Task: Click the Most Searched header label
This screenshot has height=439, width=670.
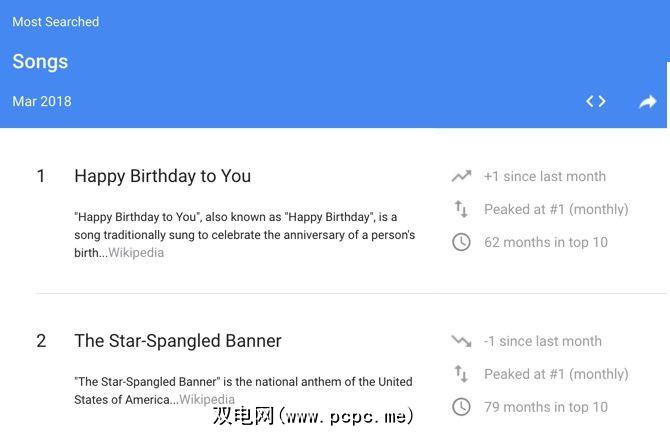Action: pos(55,21)
